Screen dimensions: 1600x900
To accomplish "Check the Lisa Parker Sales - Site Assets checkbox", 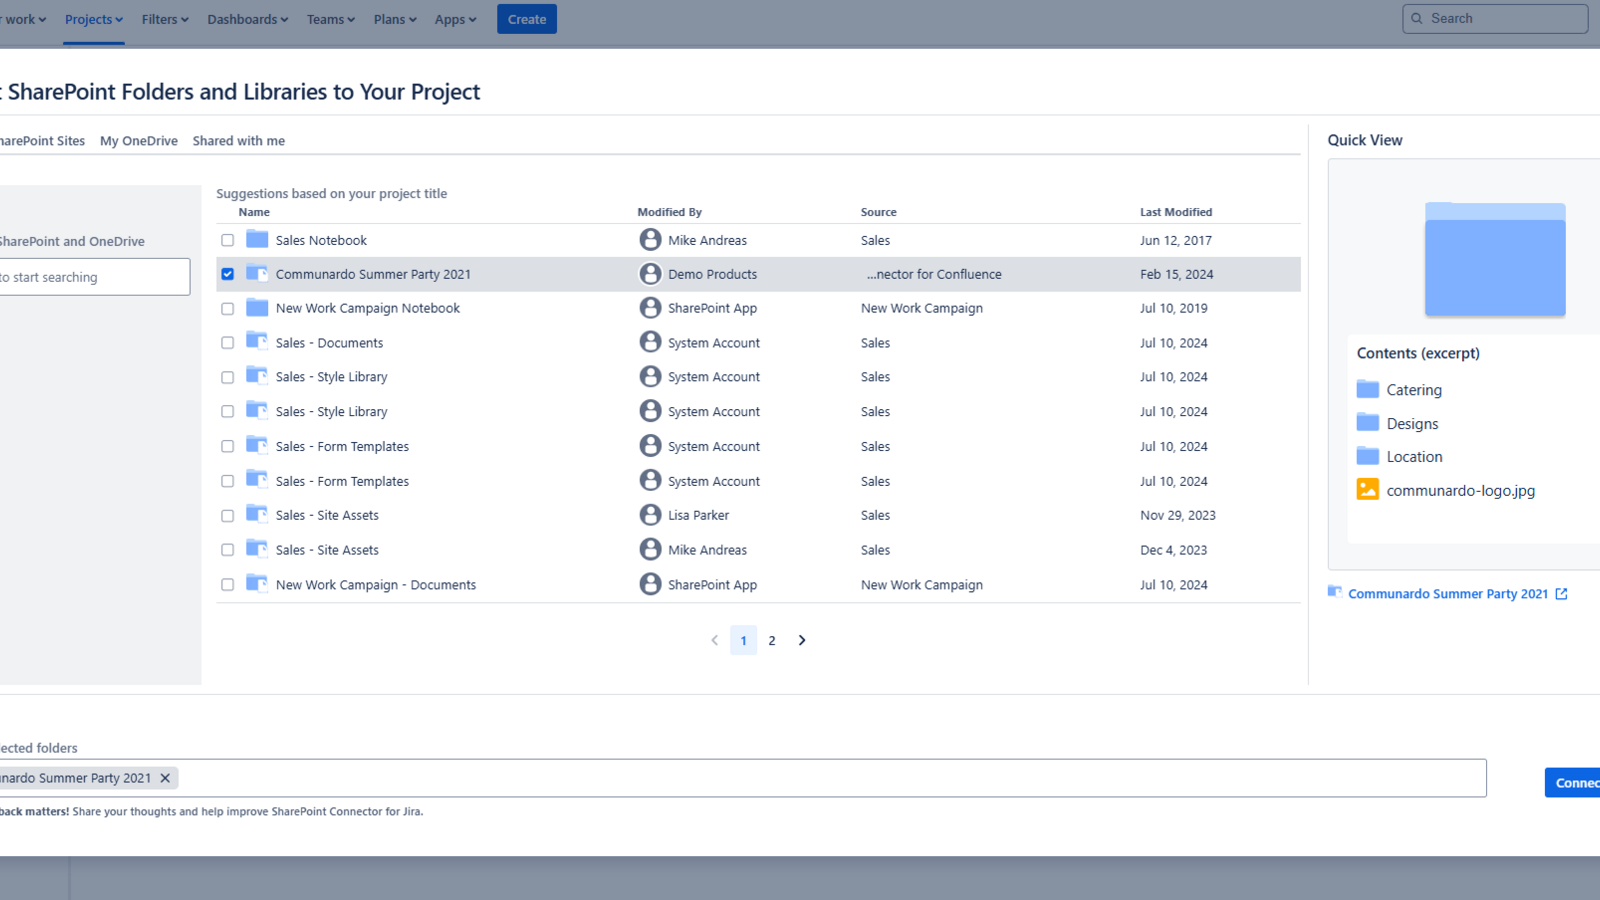I will [x=227, y=516].
